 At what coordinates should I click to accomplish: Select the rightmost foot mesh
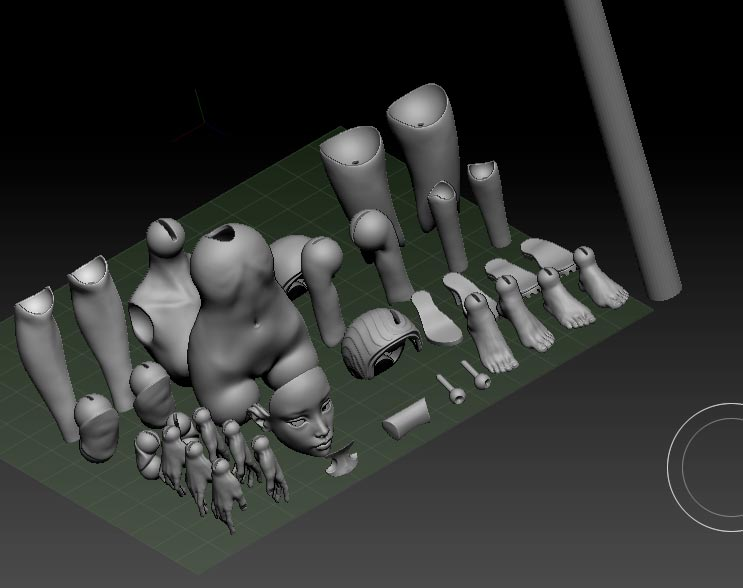click(x=599, y=277)
